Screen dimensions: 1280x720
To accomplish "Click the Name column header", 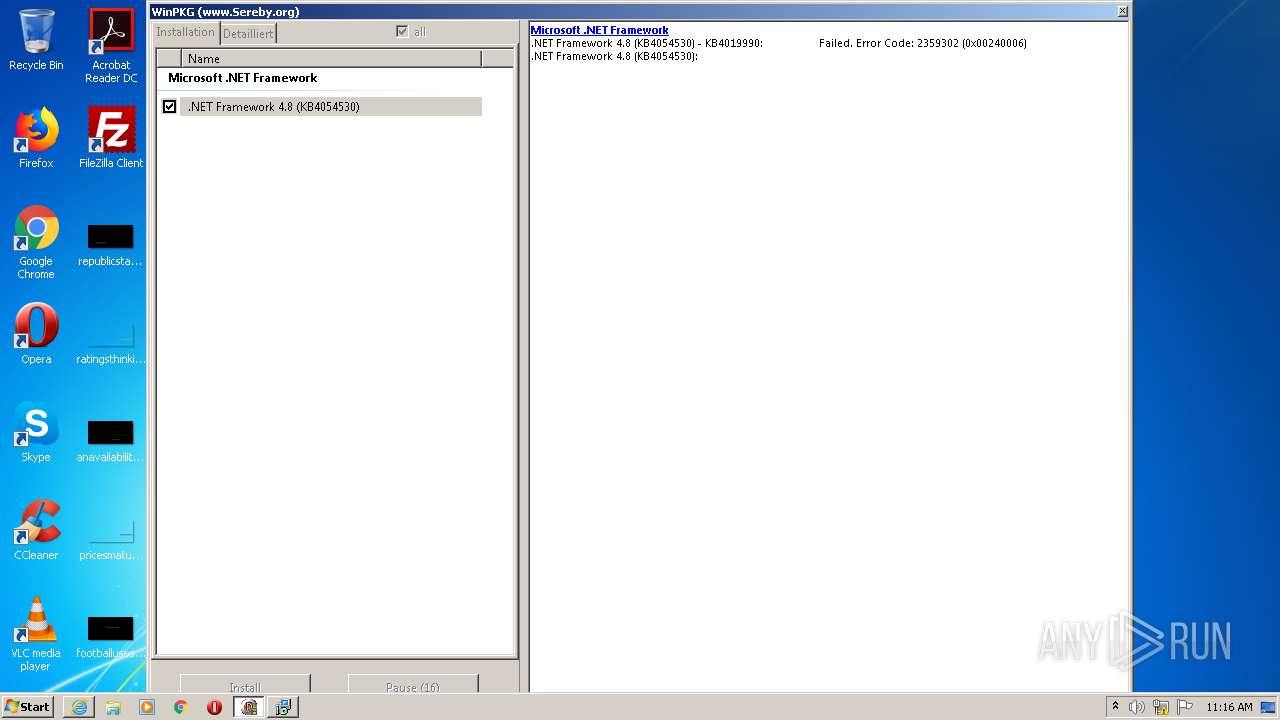I will click(x=331, y=59).
